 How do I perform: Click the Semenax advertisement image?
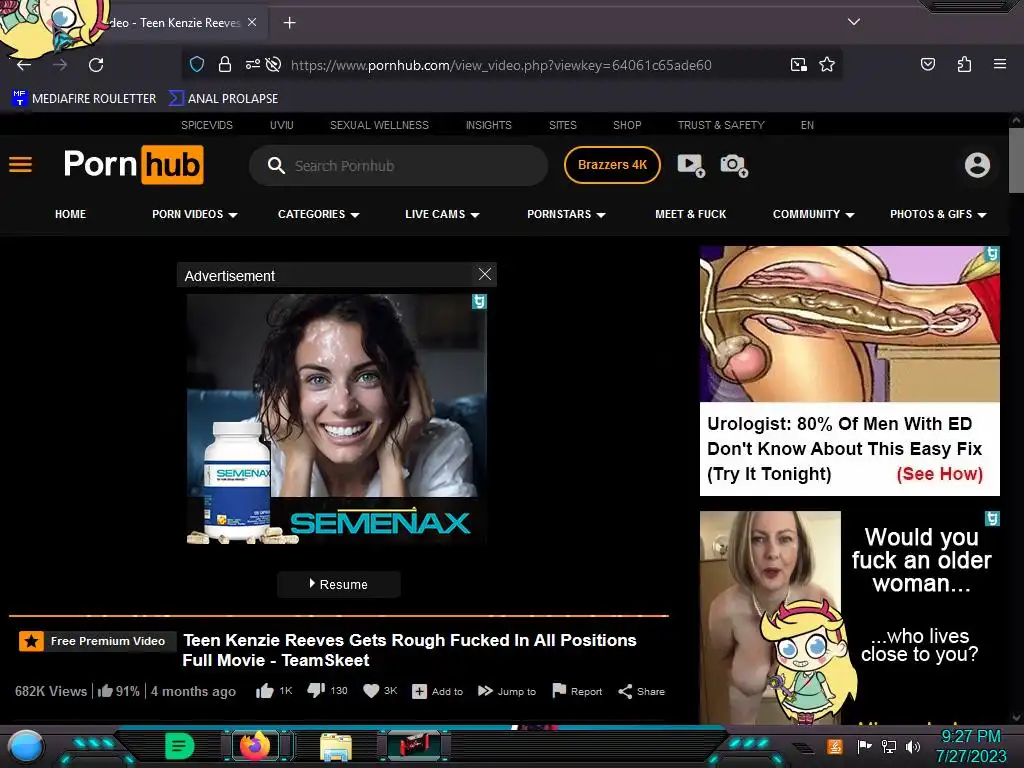click(336, 419)
